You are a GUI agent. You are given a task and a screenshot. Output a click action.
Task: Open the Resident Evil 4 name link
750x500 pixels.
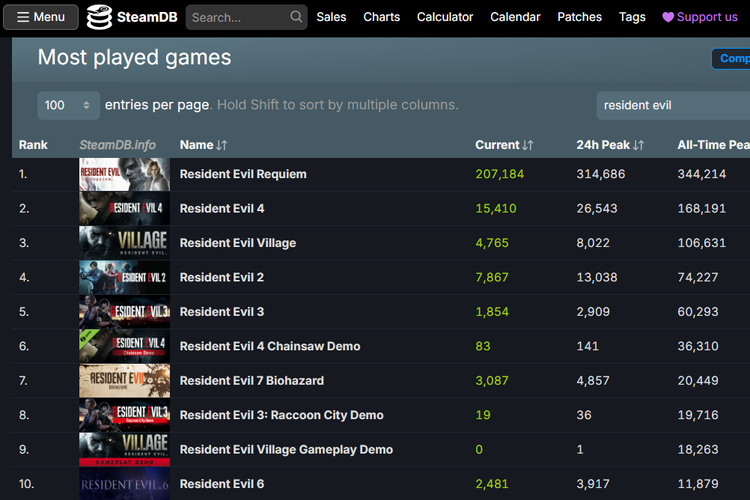(222, 209)
